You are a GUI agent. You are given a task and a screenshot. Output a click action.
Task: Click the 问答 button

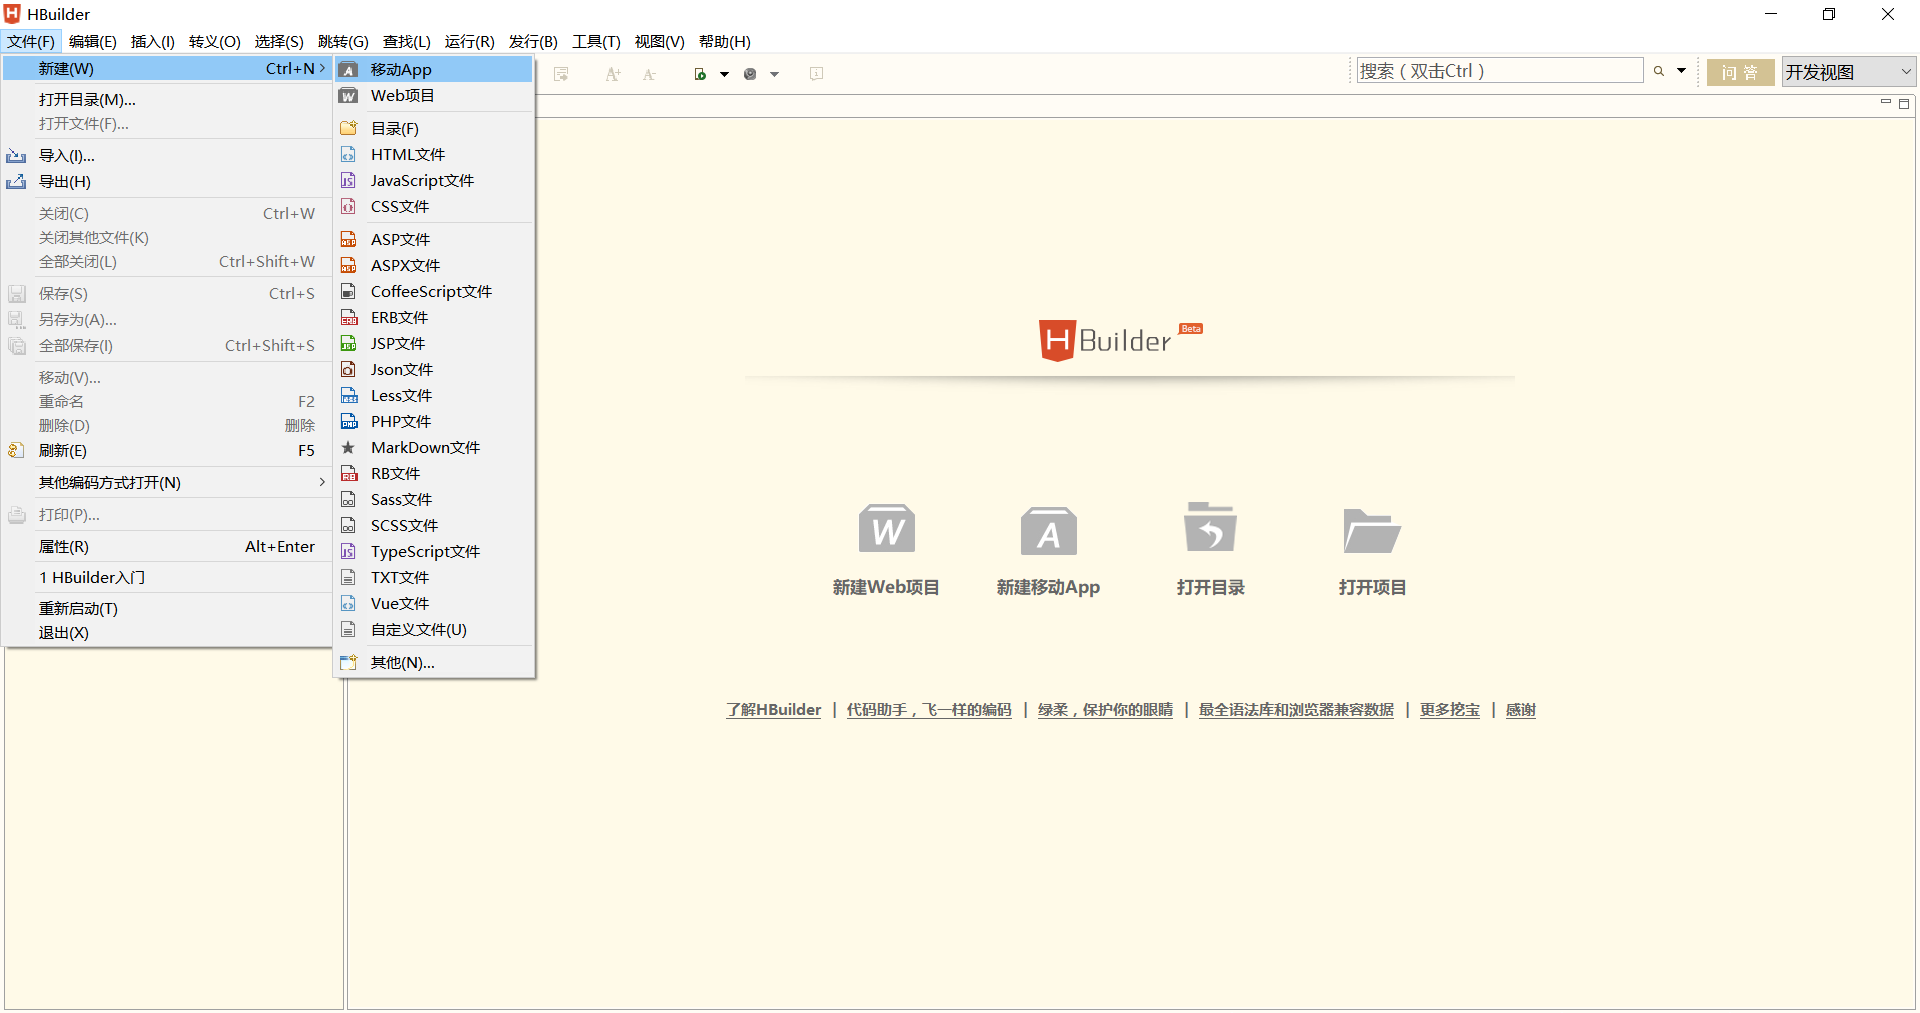click(x=1740, y=72)
